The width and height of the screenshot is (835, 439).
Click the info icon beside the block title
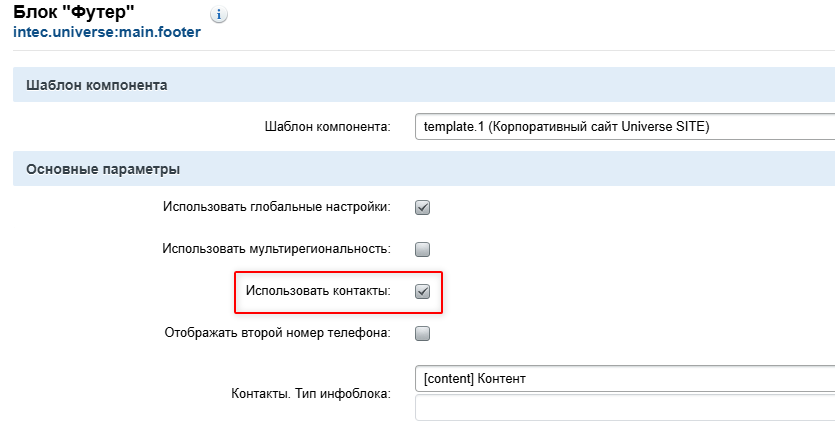(219, 16)
